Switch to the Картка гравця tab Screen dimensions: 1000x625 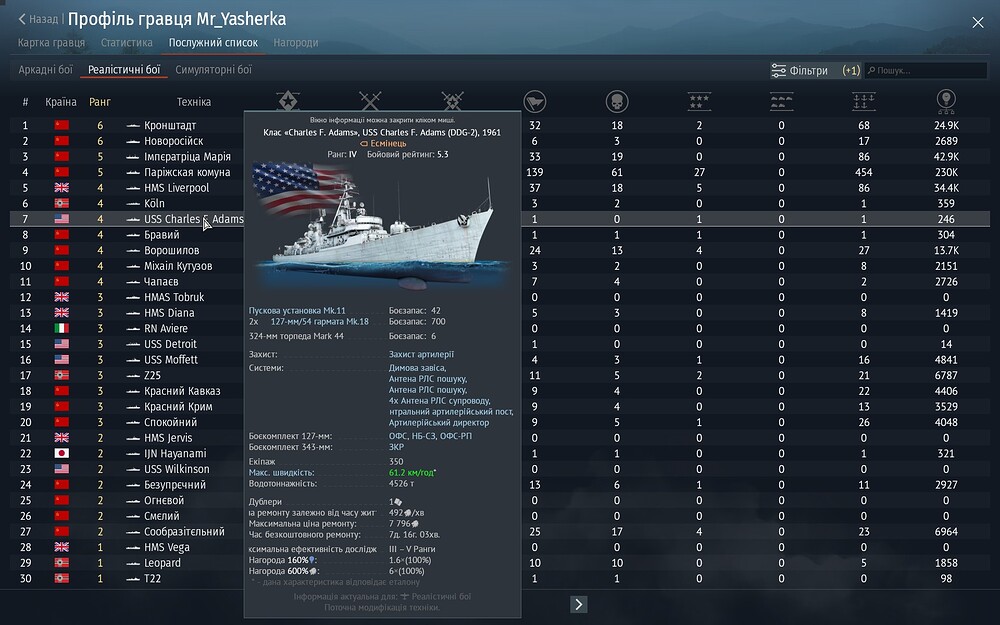[x=51, y=43]
